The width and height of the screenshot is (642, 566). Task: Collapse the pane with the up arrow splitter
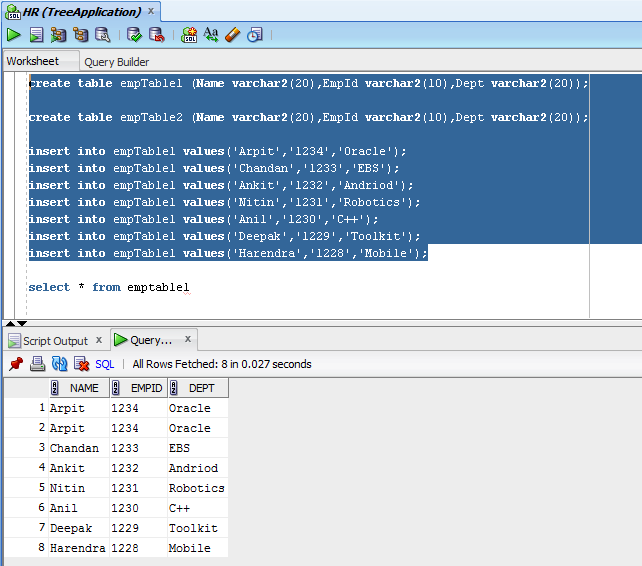(10, 324)
